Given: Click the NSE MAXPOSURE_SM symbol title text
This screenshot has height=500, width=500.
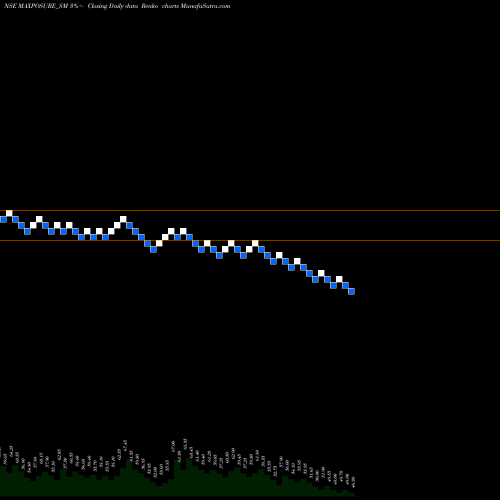Looking at the screenshot, I should point(36,6).
